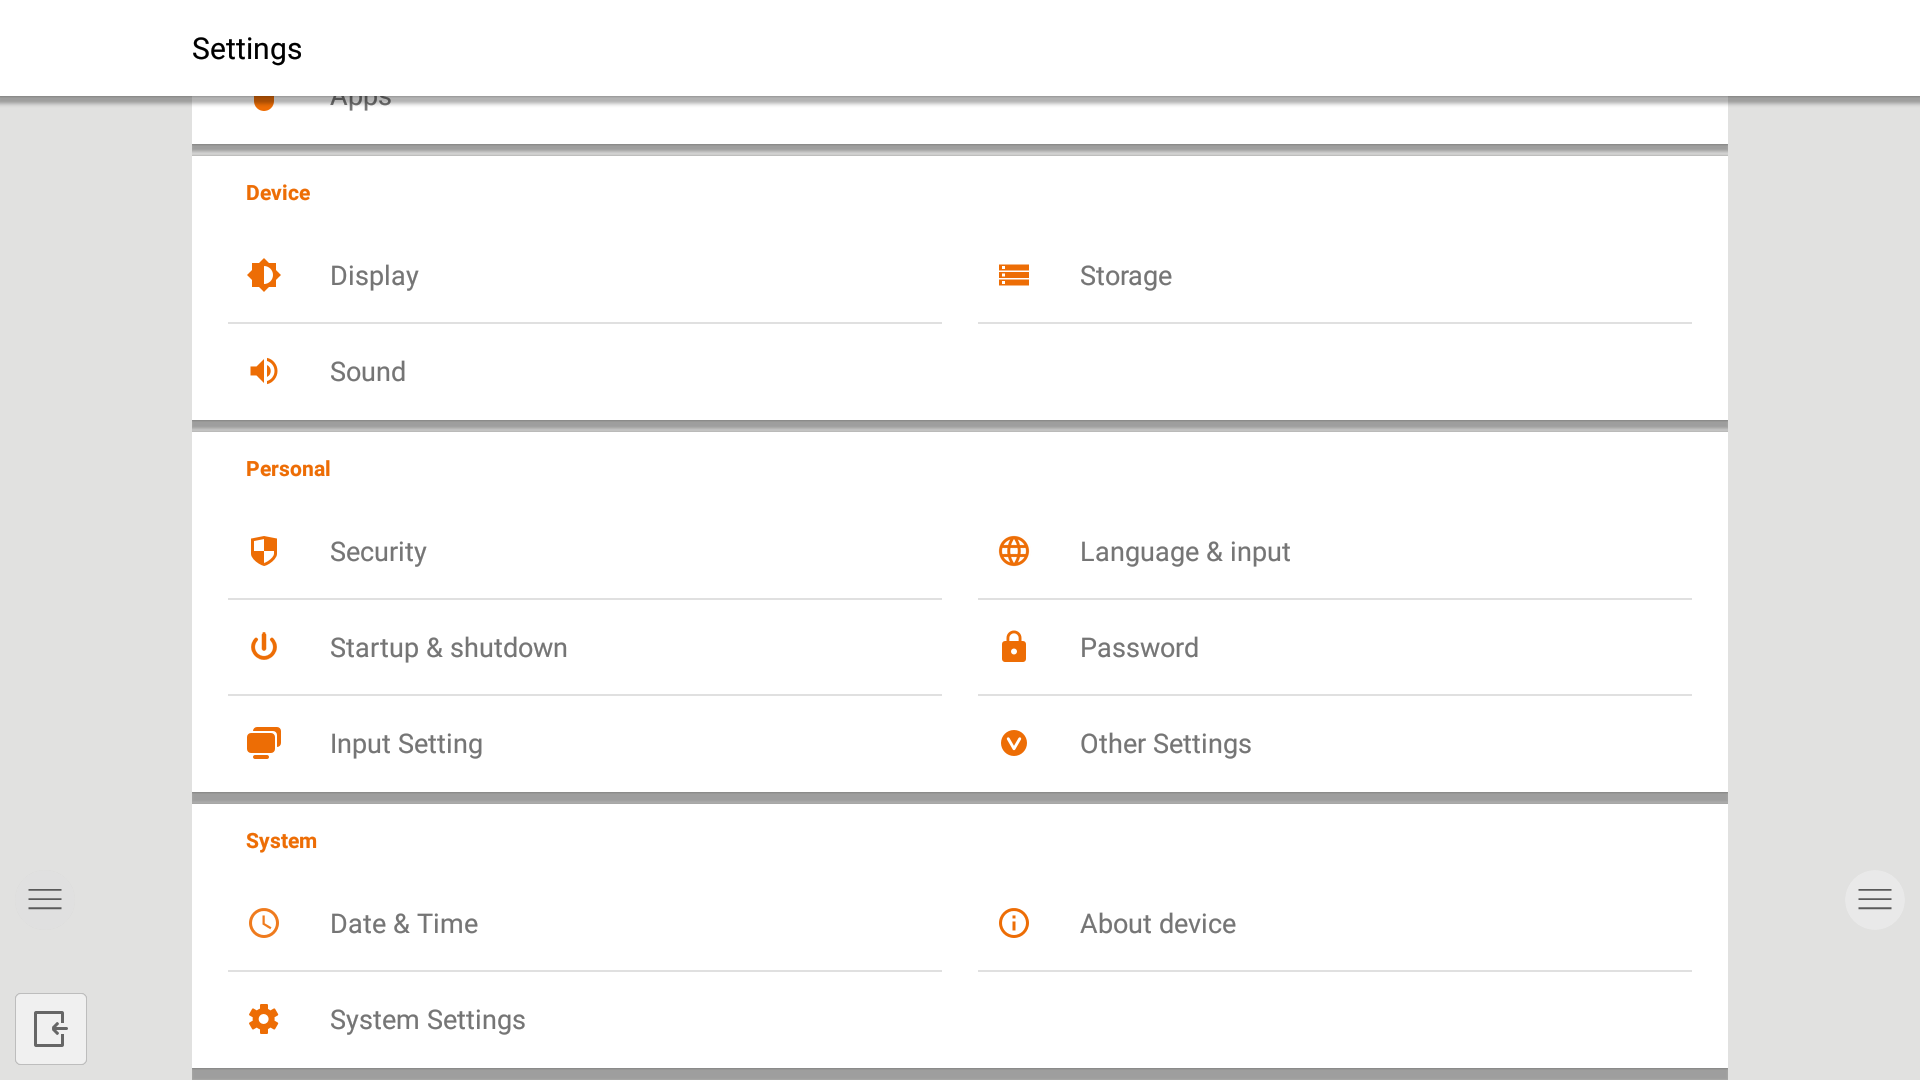Click the Input Setting screens icon
The height and width of the screenshot is (1080, 1920).
coord(264,743)
